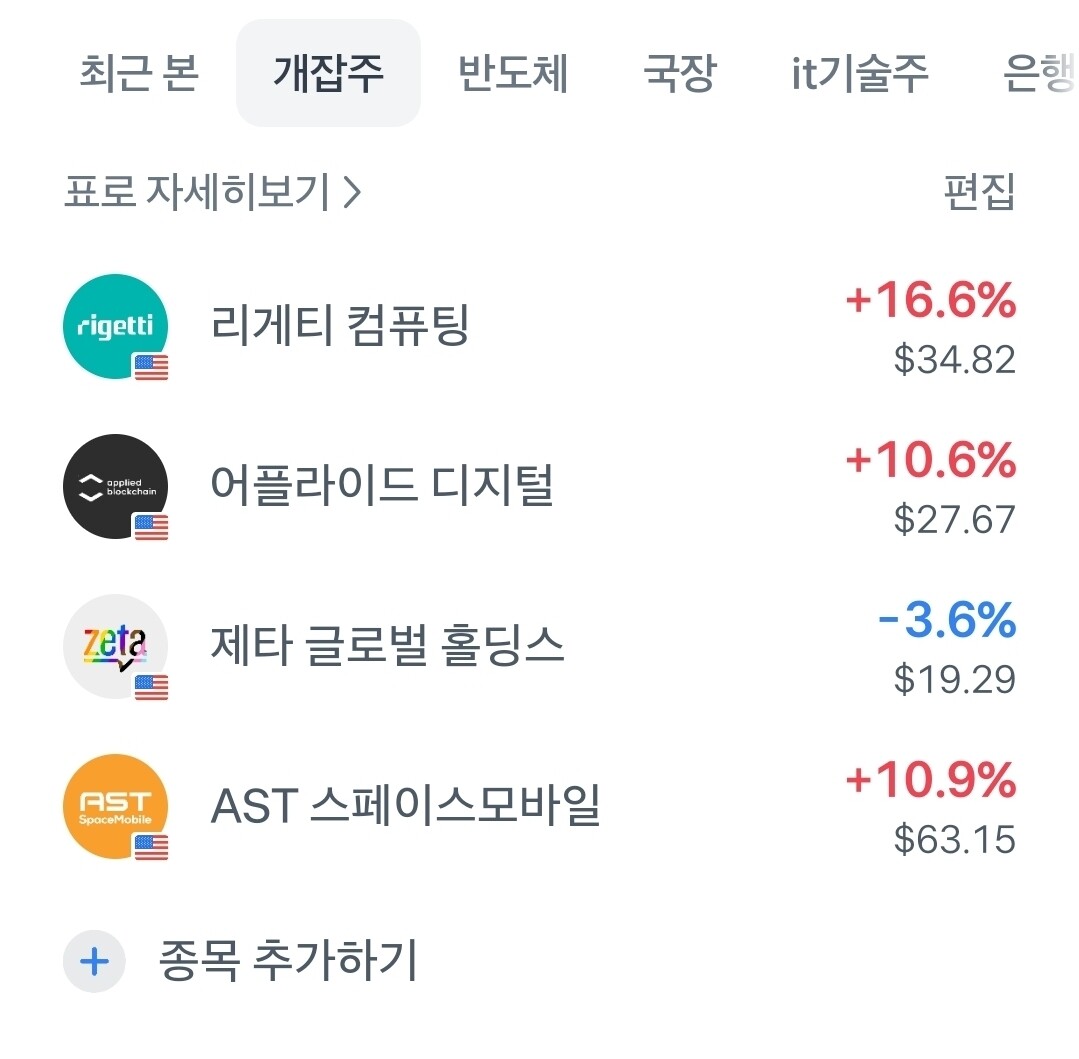Image resolution: width=1079 pixels, height=1059 pixels.
Task: Tap the AST SpaceMobile logo icon
Action: click(114, 807)
